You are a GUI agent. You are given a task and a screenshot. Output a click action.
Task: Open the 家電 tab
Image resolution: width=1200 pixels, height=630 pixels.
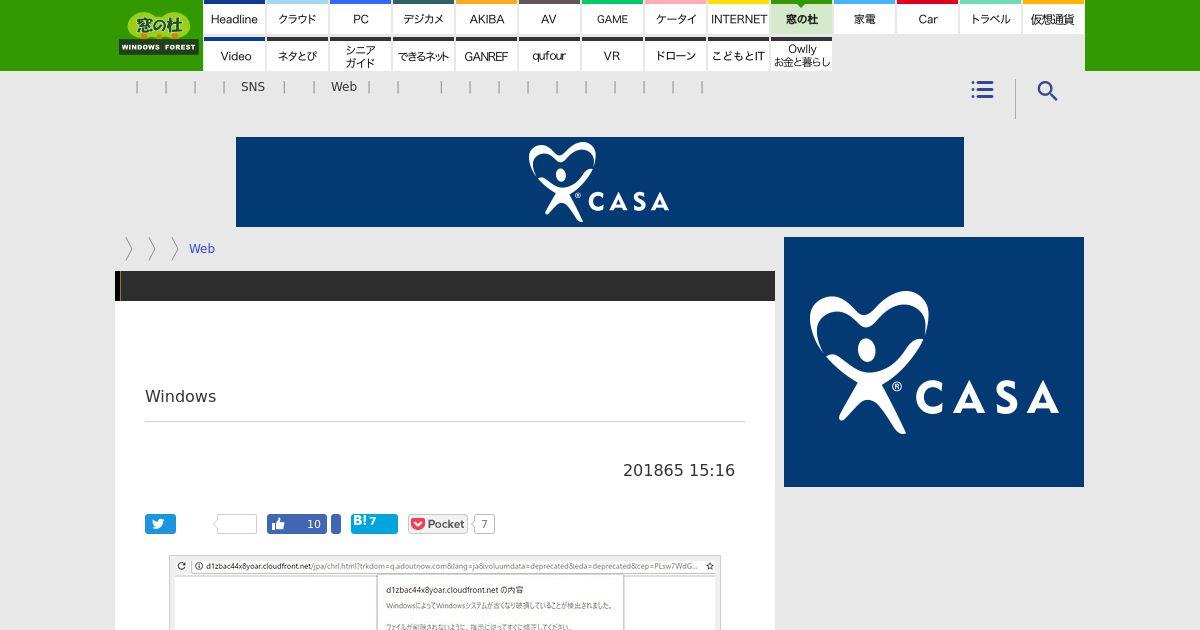pyautogui.click(x=864, y=18)
